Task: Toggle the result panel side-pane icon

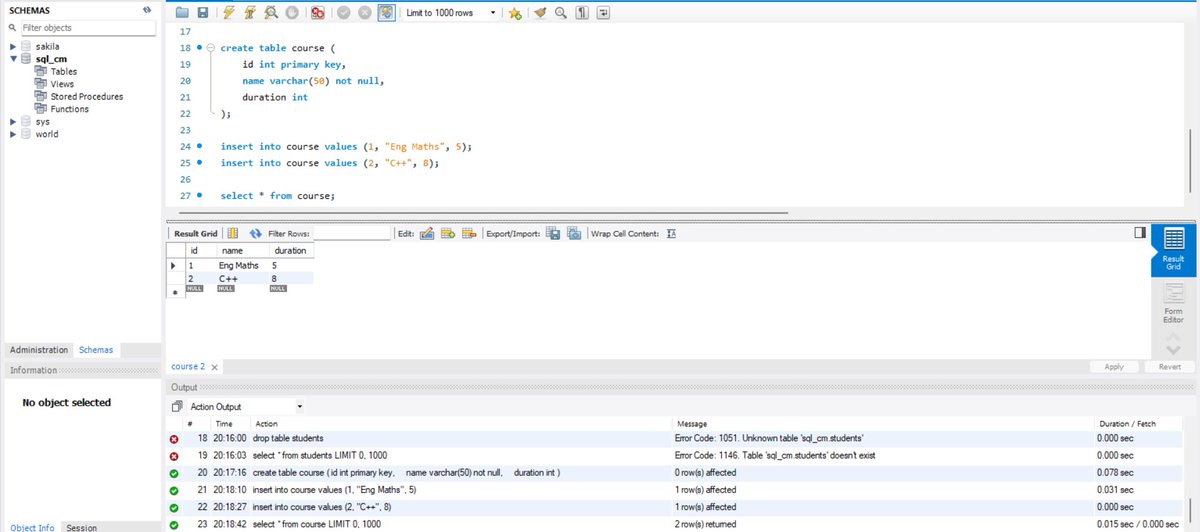Action: coord(1140,232)
